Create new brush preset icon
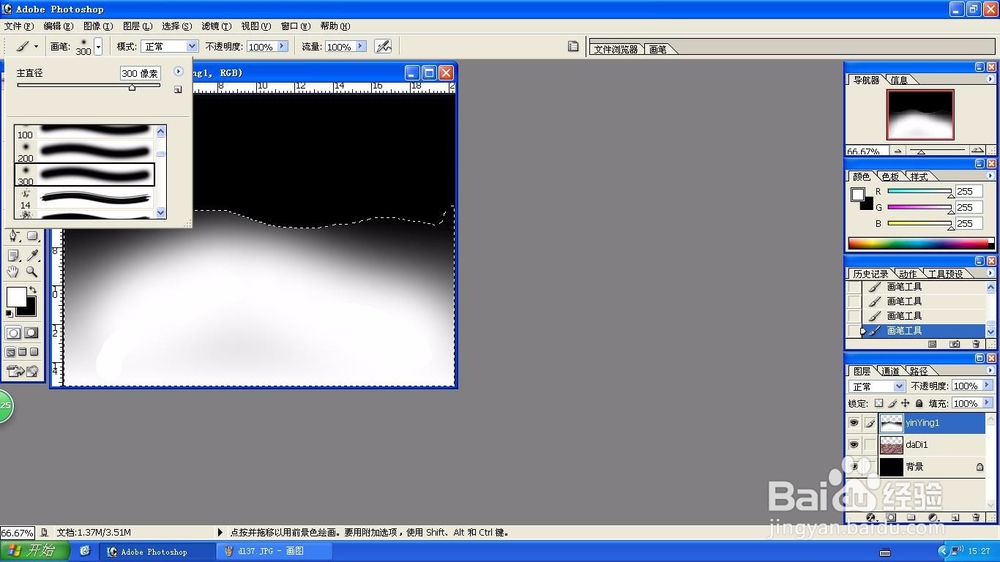This screenshot has height=562, width=1000. point(178,90)
